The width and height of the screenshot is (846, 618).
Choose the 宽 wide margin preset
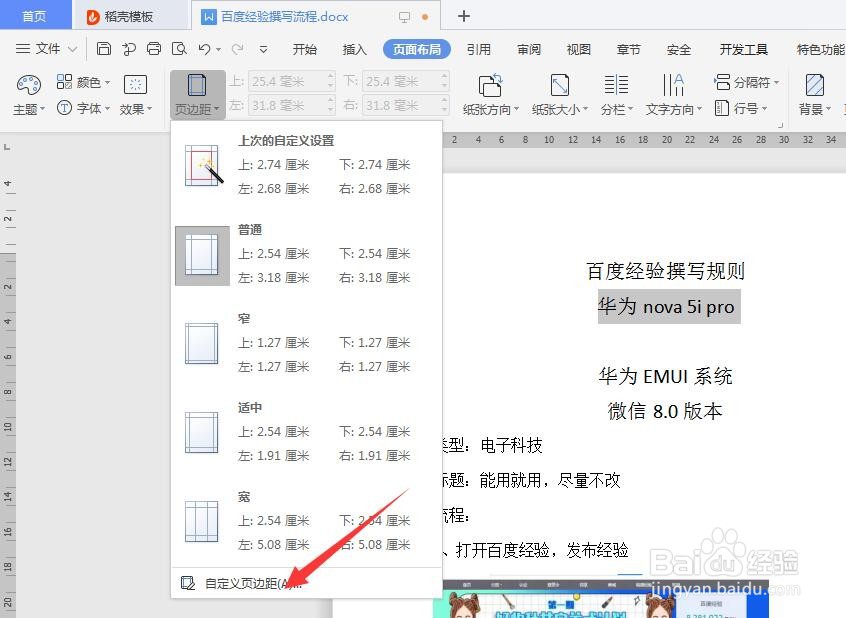[x=306, y=521]
